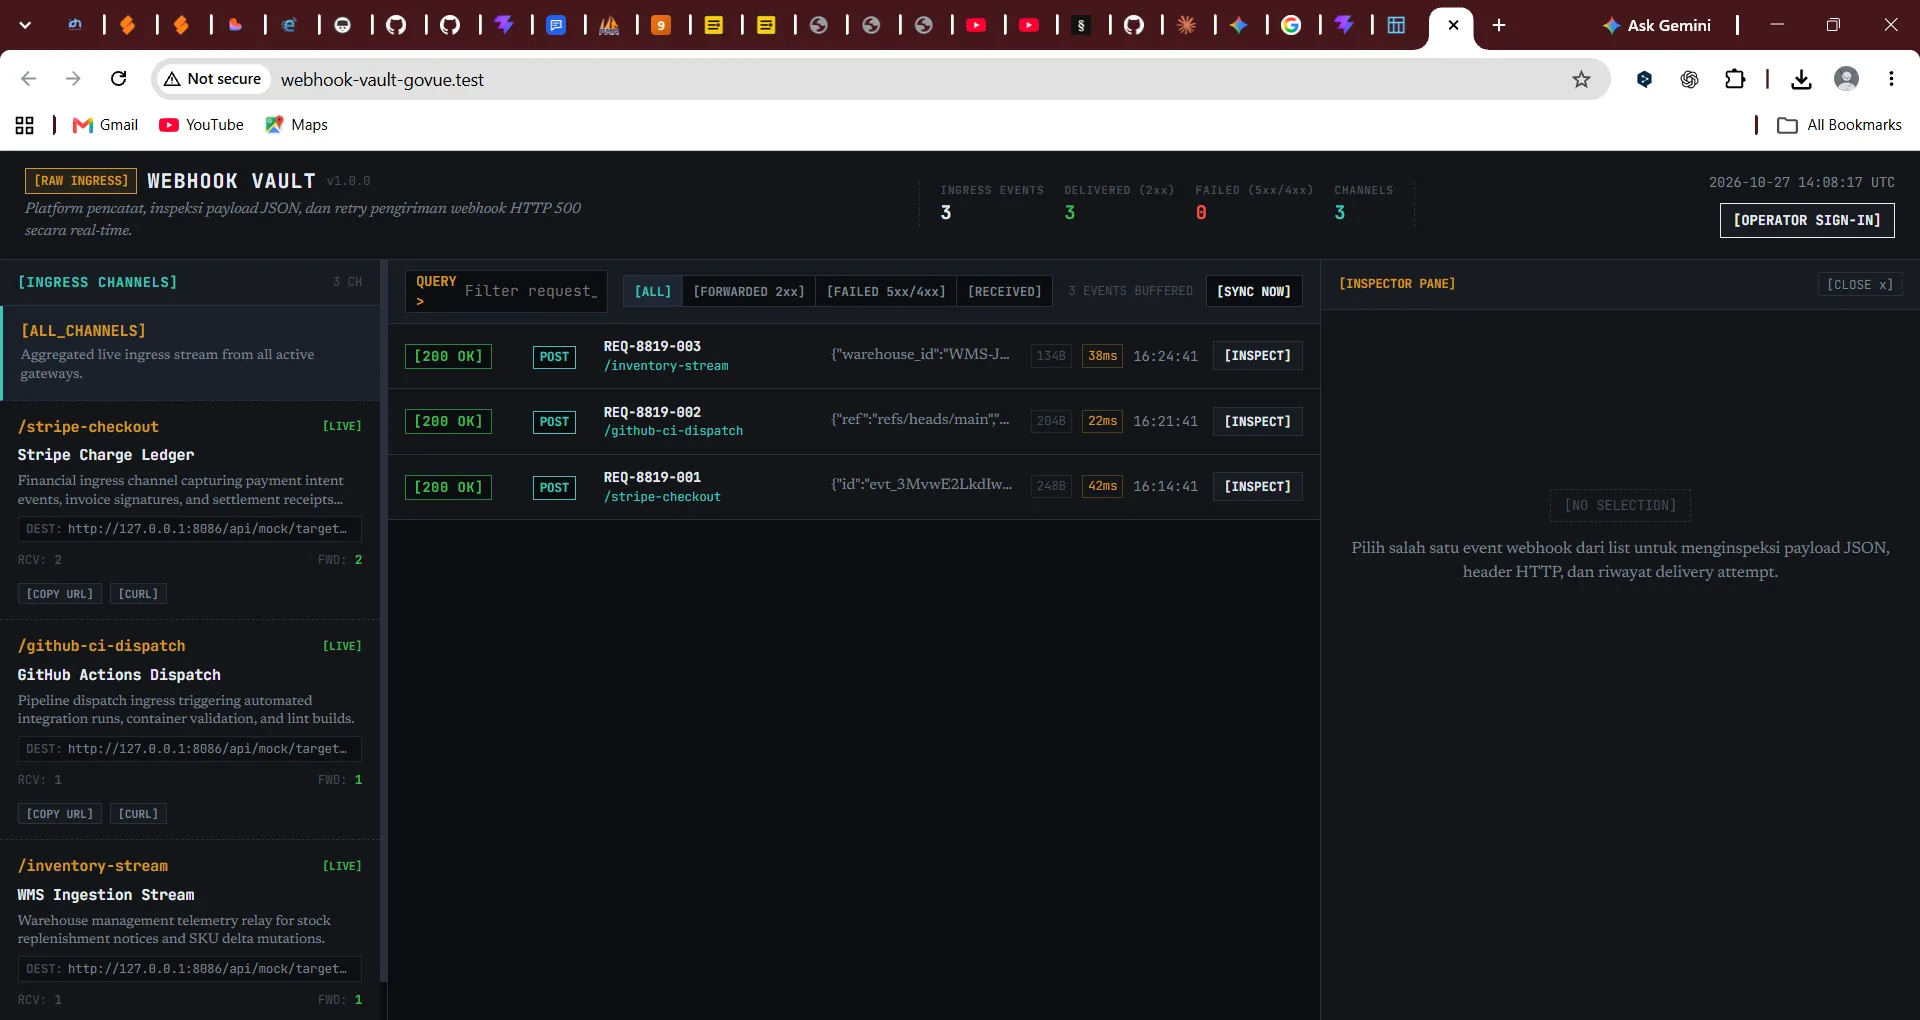Close the Inspector Pane
This screenshot has width=1920, height=1020.
(1860, 285)
